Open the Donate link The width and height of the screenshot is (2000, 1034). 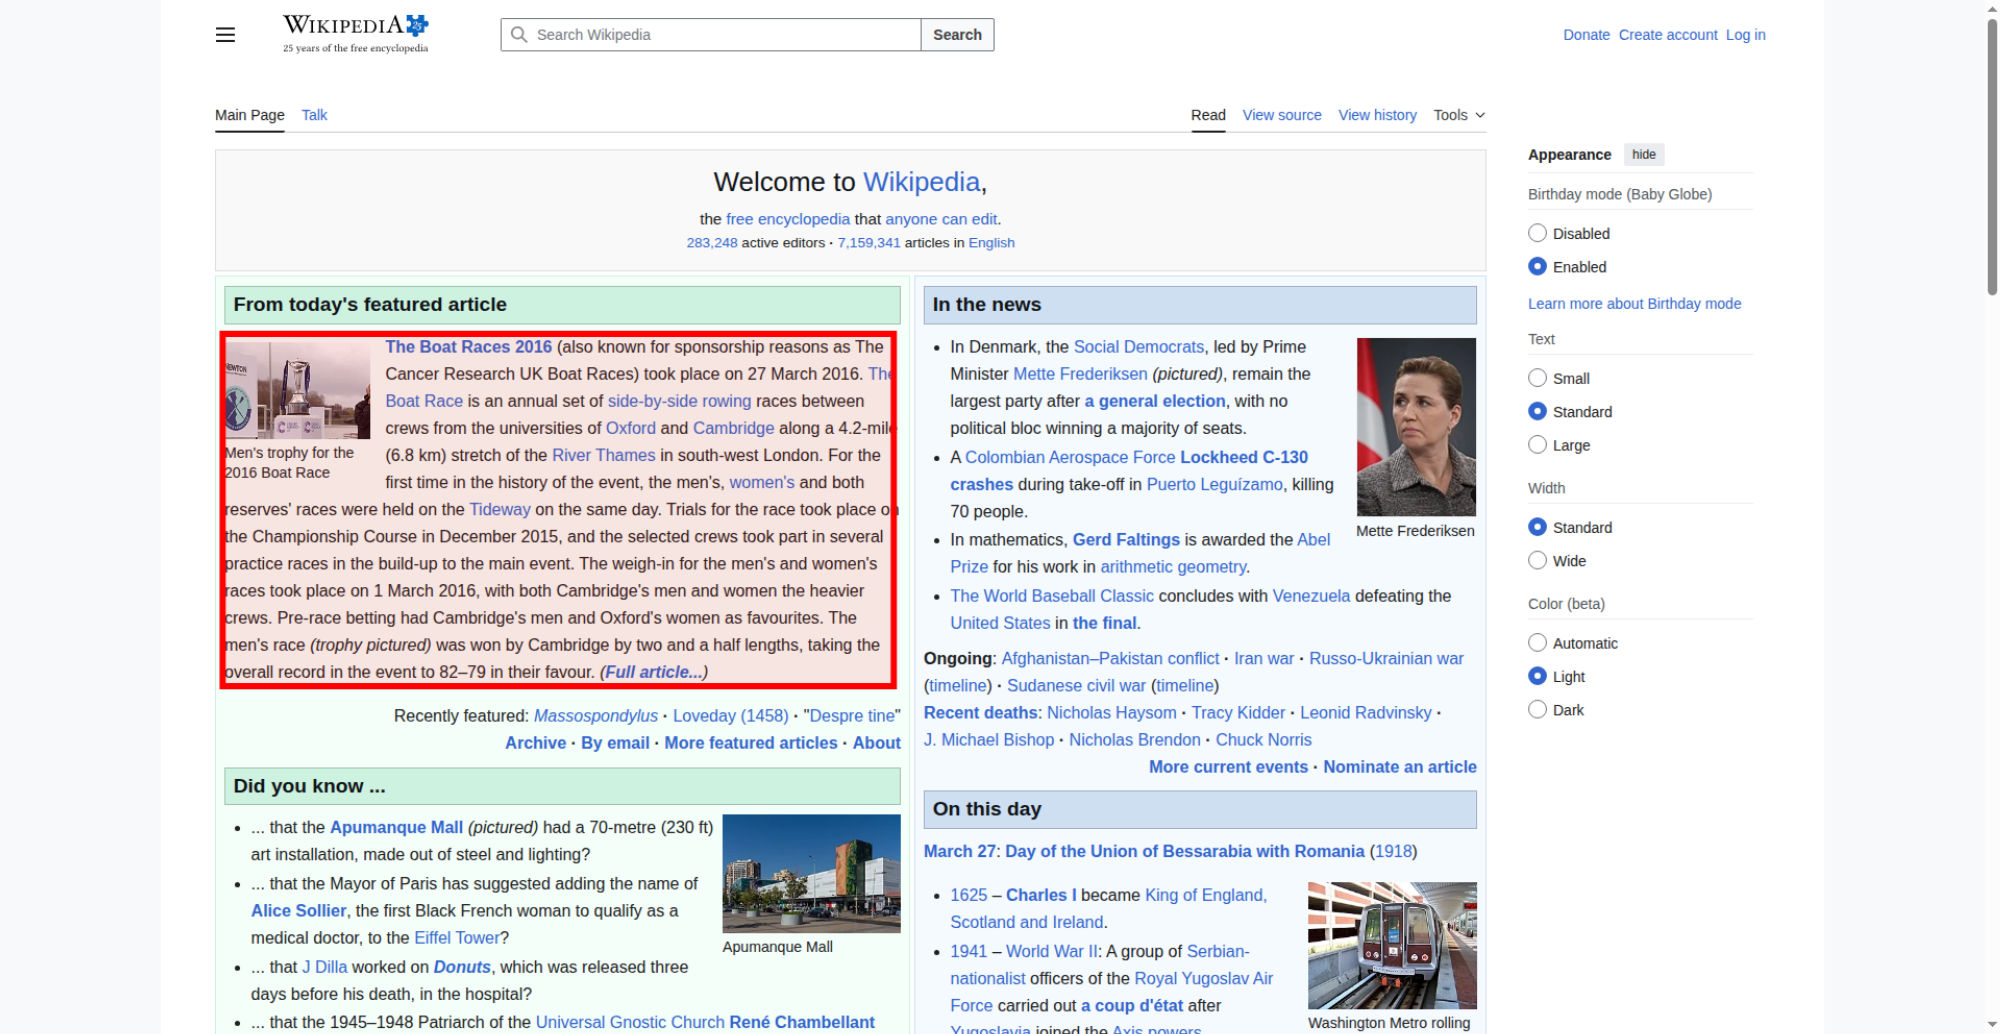[x=1586, y=35]
